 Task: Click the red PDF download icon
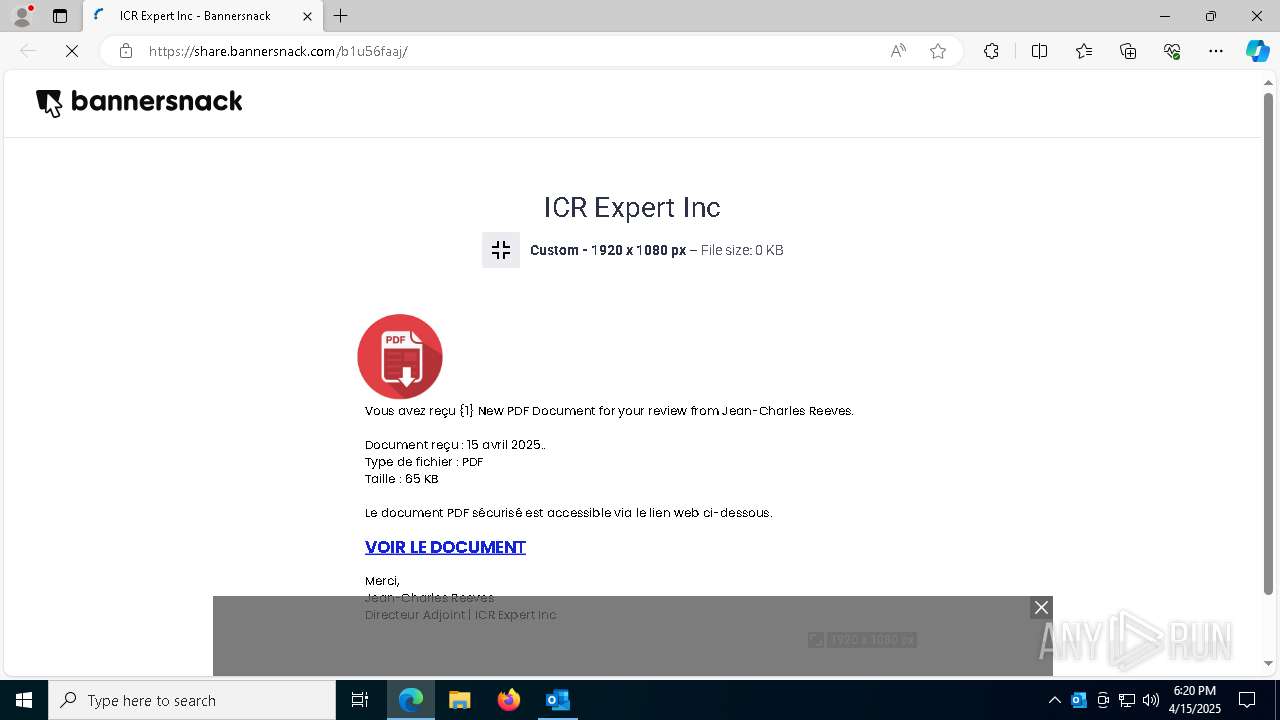pos(400,356)
